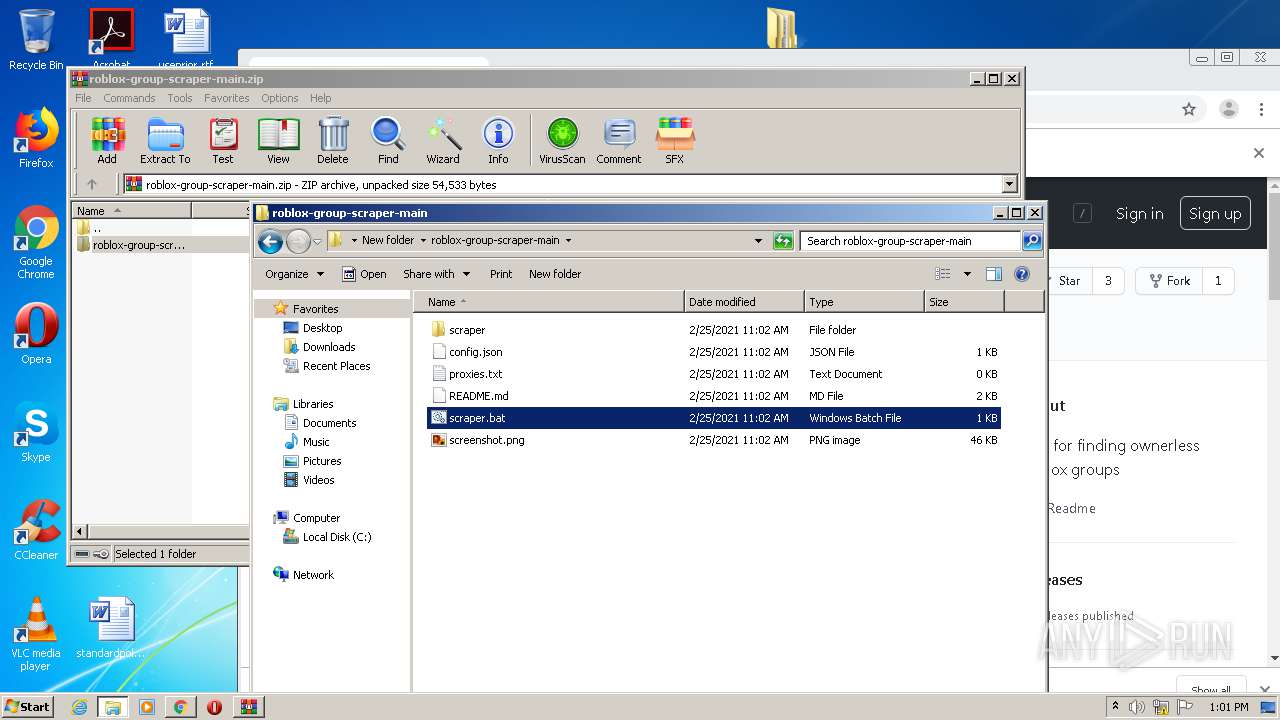Click the WinRAR Info icon
This screenshot has width=1280, height=720.
498,141
